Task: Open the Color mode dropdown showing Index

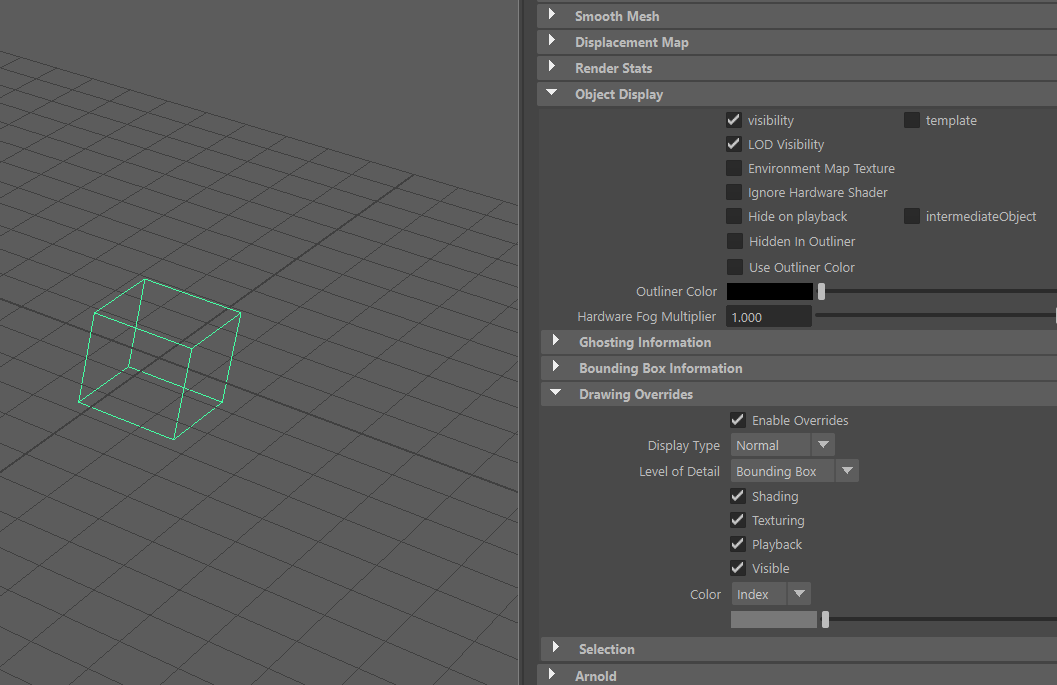Action: pos(798,593)
